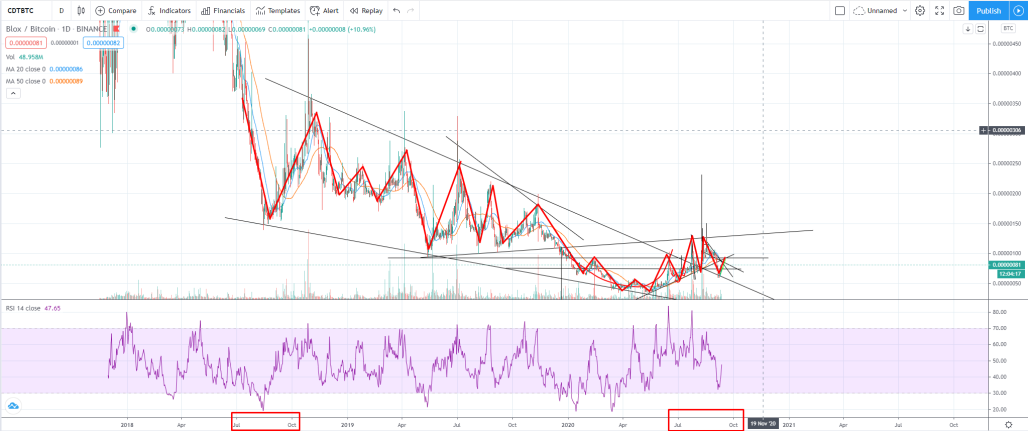Click the TradingView cloud logo icon
1028x431 pixels.
[x=13, y=406]
